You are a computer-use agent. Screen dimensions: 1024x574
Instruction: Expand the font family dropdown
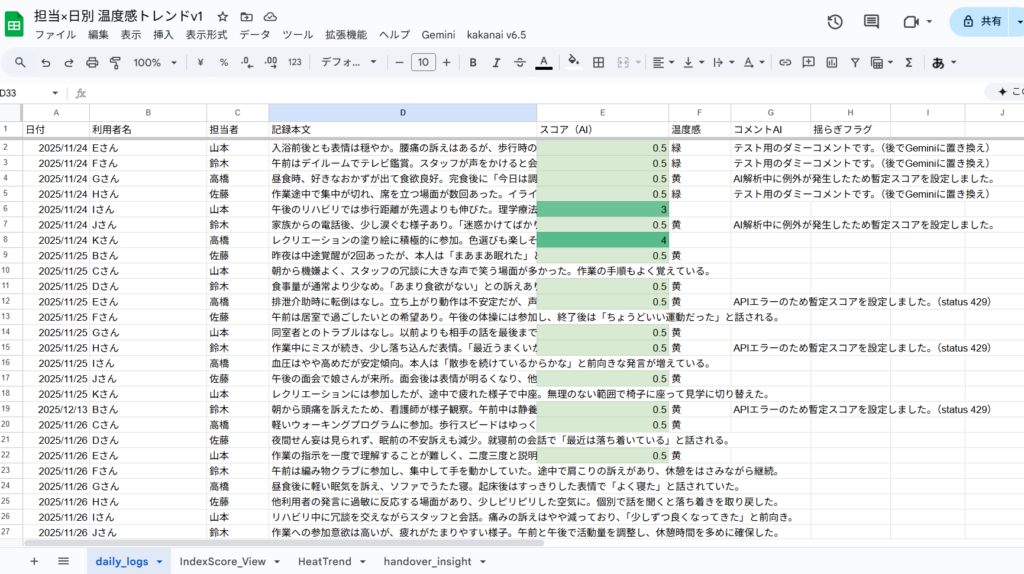tap(348, 62)
